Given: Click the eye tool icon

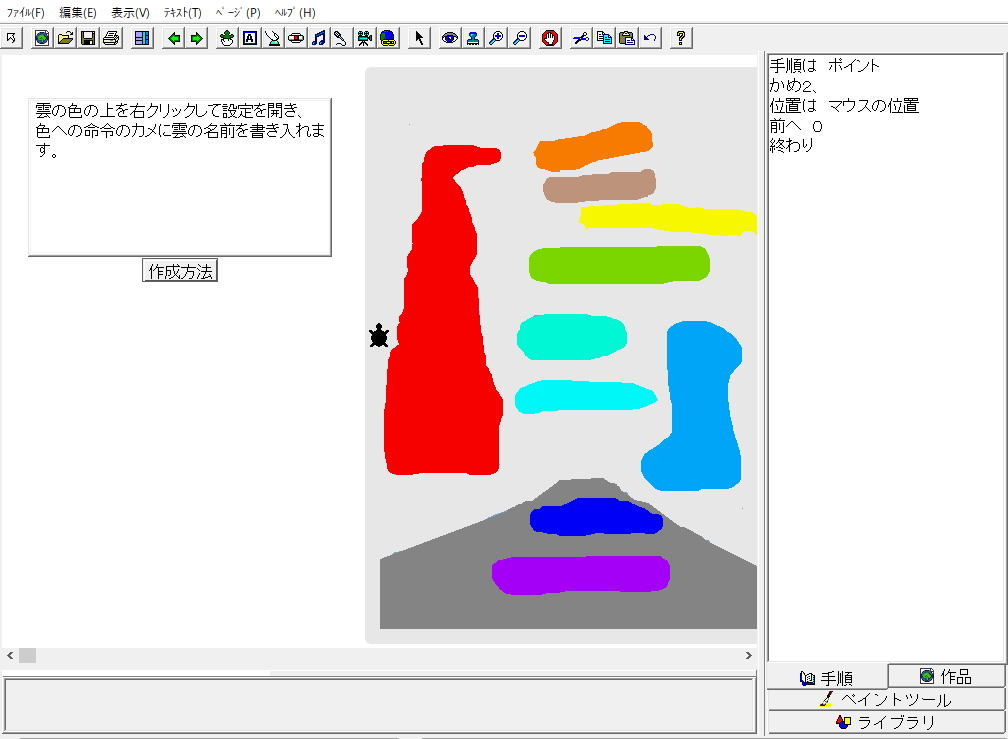Looking at the screenshot, I should point(450,38).
